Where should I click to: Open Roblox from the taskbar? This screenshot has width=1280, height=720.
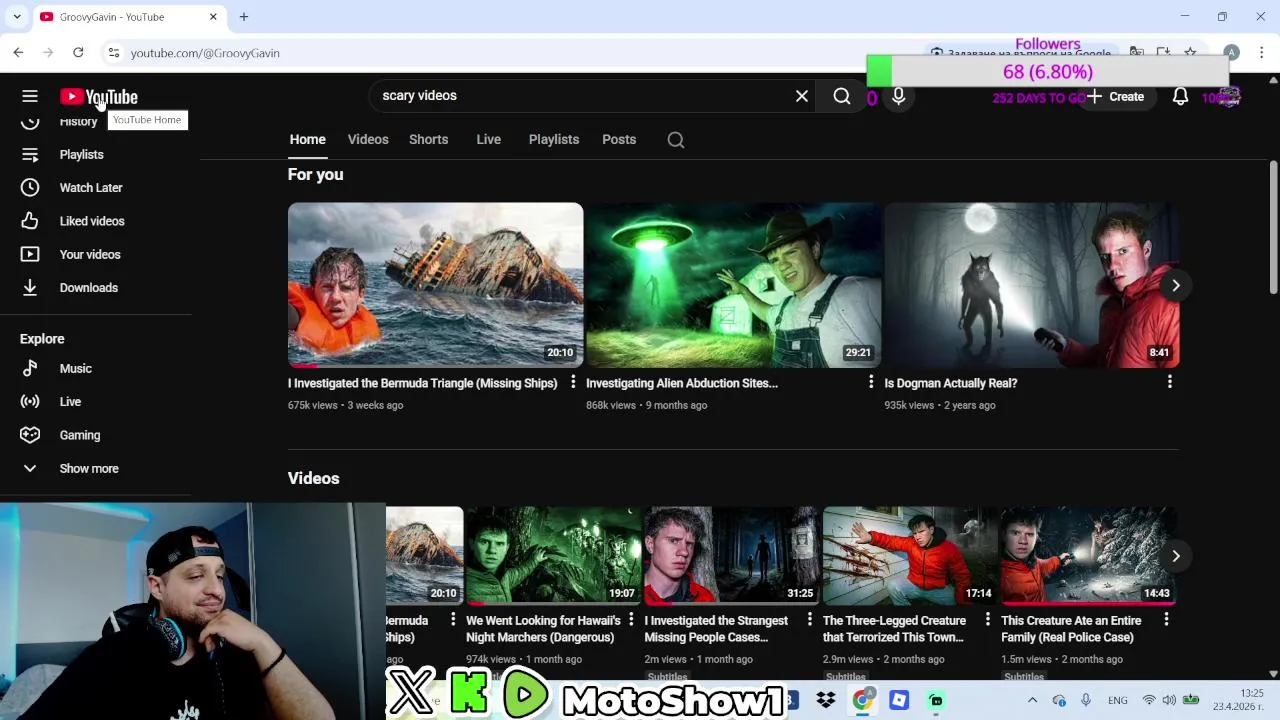click(x=898, y=700)
